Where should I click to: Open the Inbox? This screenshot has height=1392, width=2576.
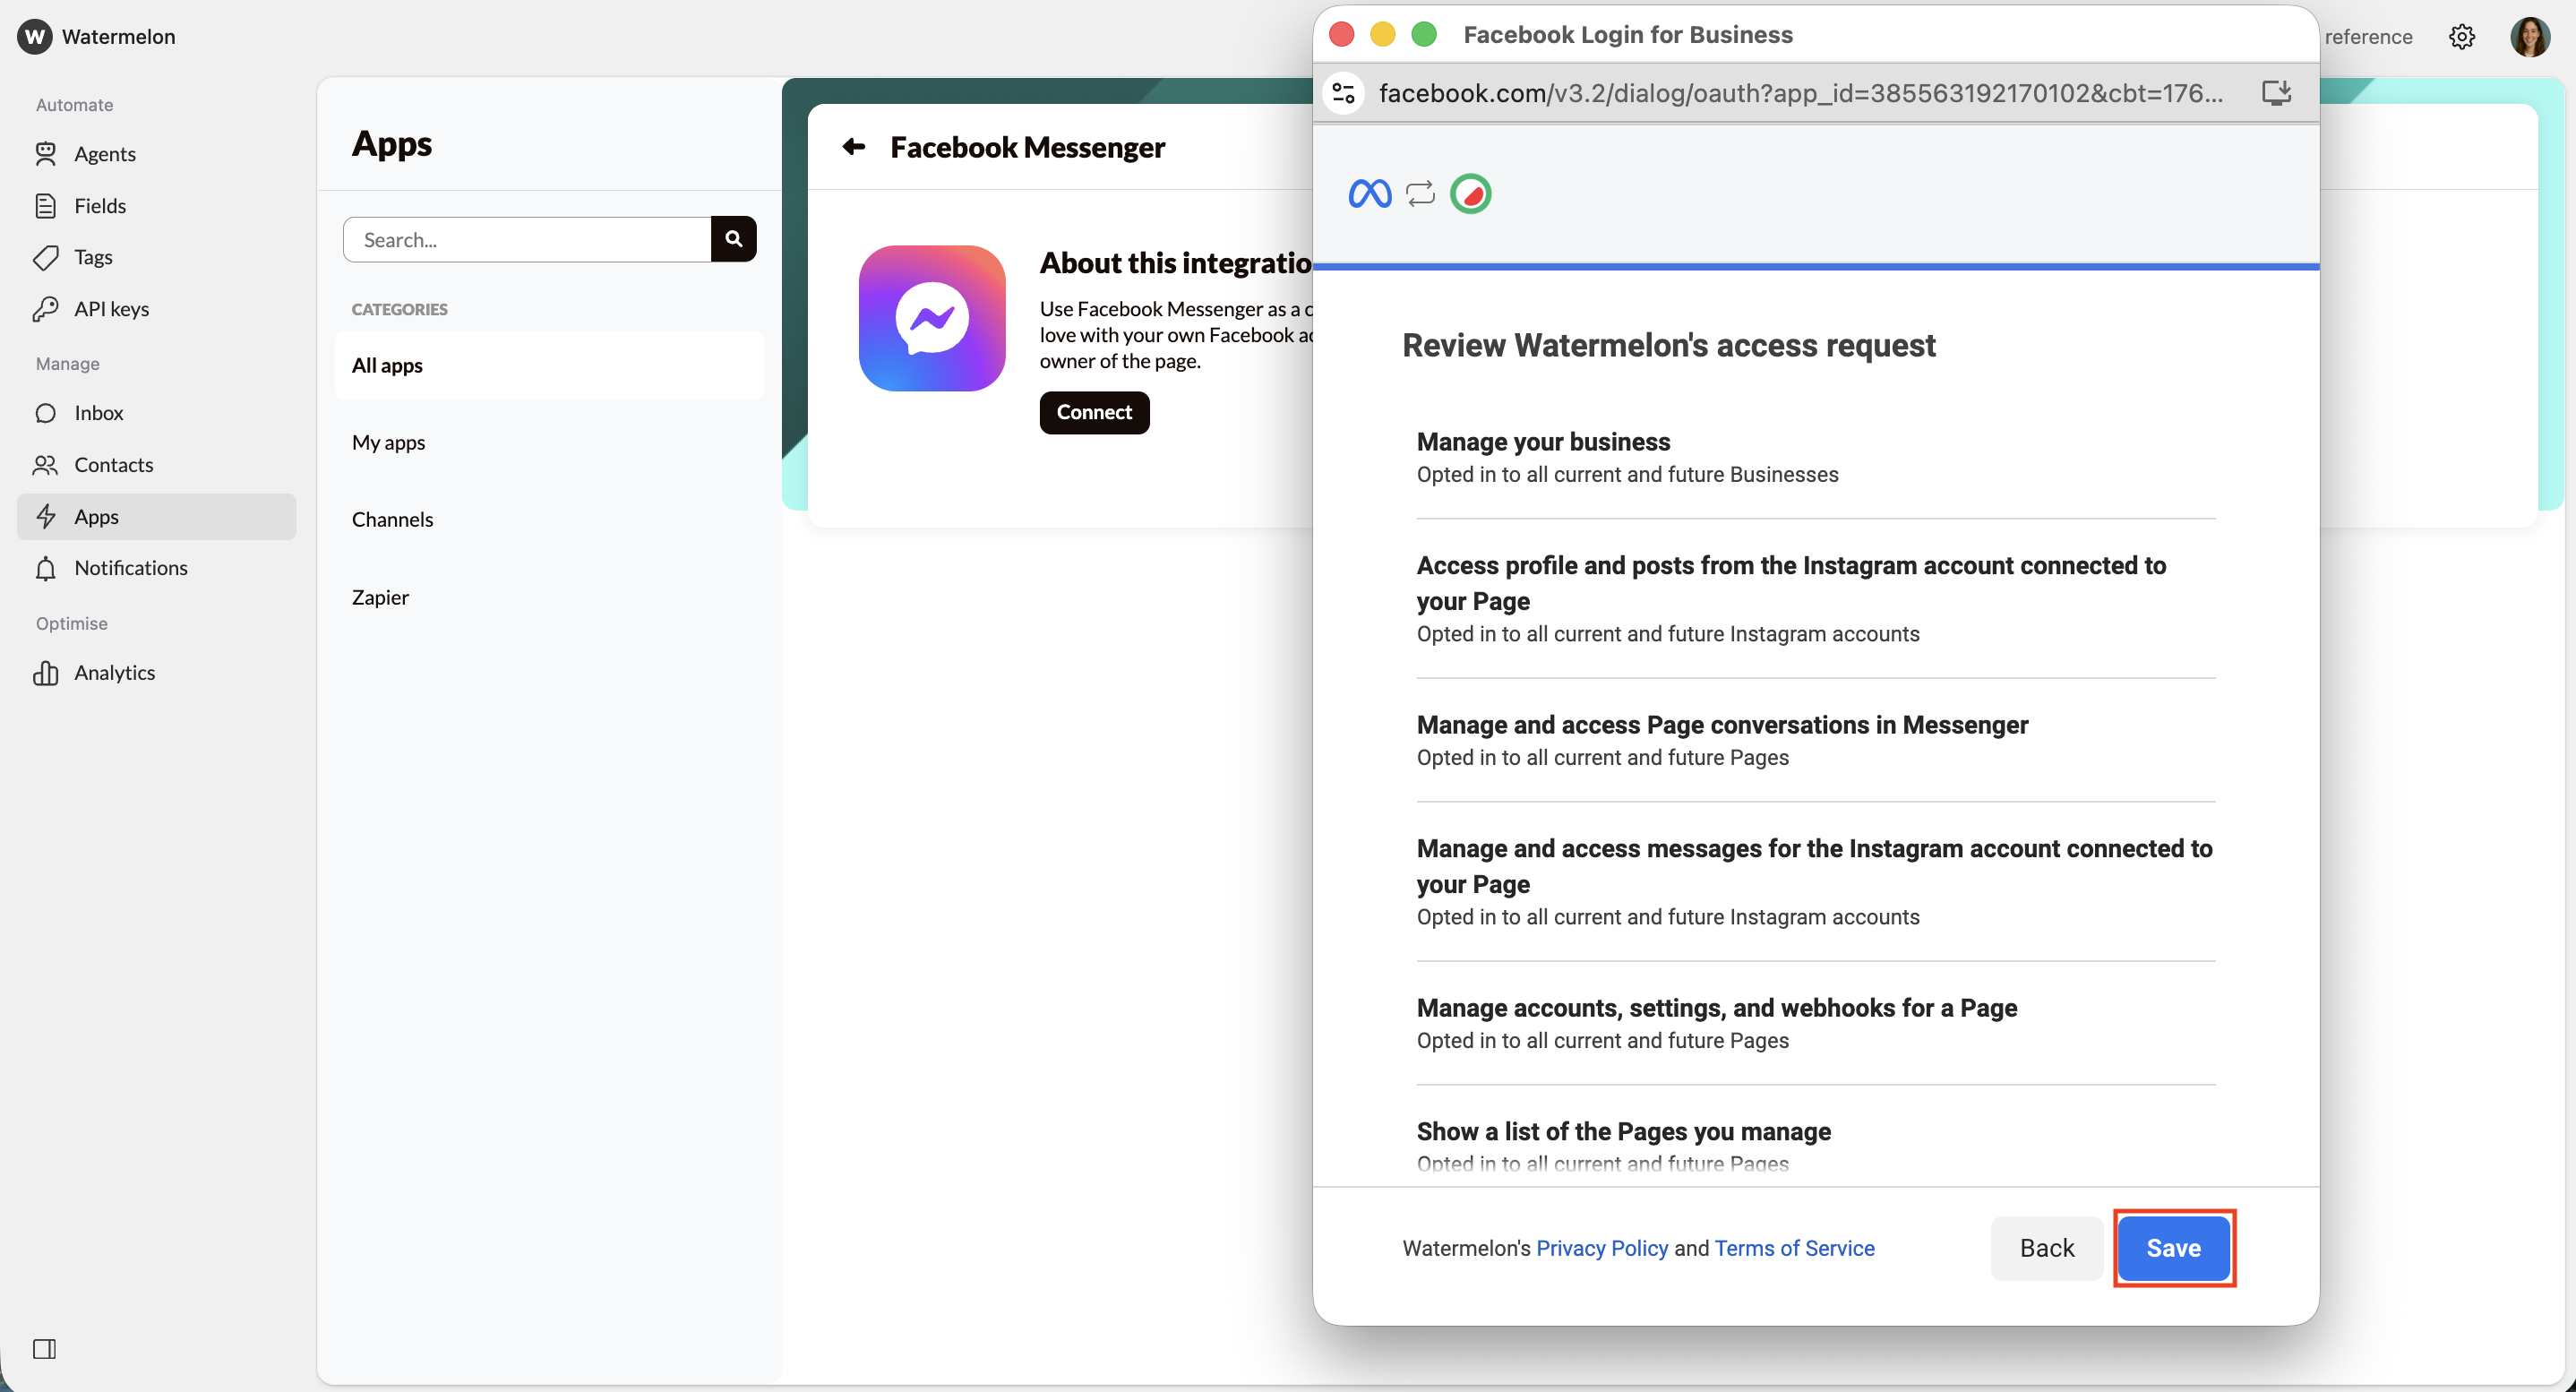click(99, 413)
